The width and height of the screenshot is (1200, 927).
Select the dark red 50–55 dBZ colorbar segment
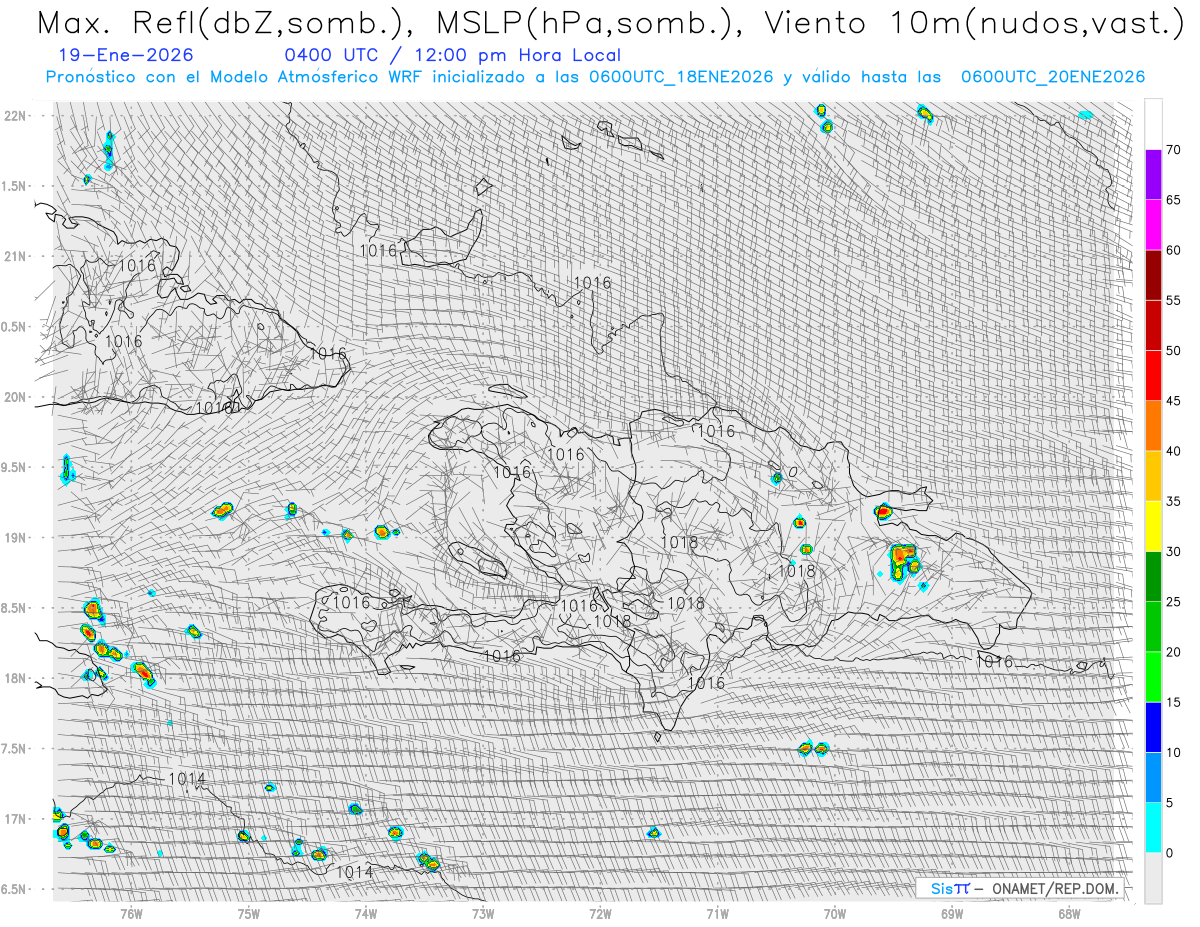tap(1153, 326)
